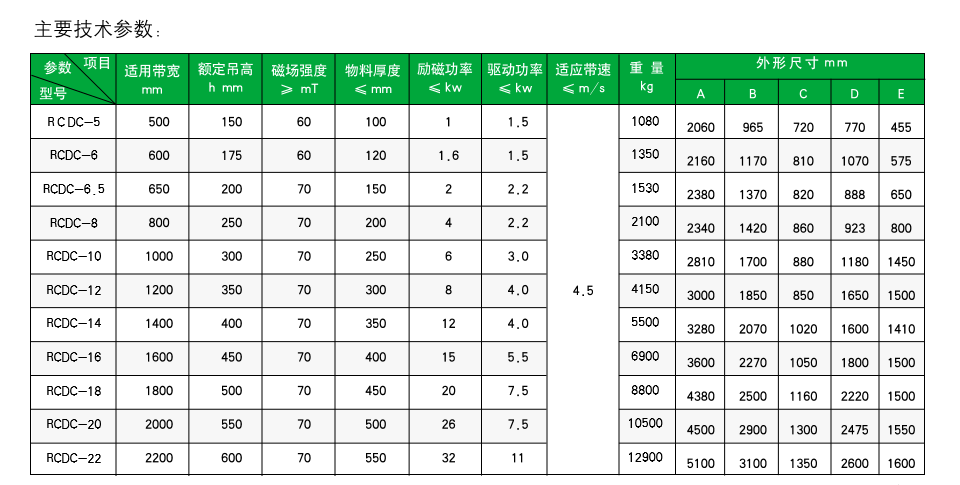960x485 pixels.
Task: Select the RCDC-22 model row label
Action: (x=73, y=457)
